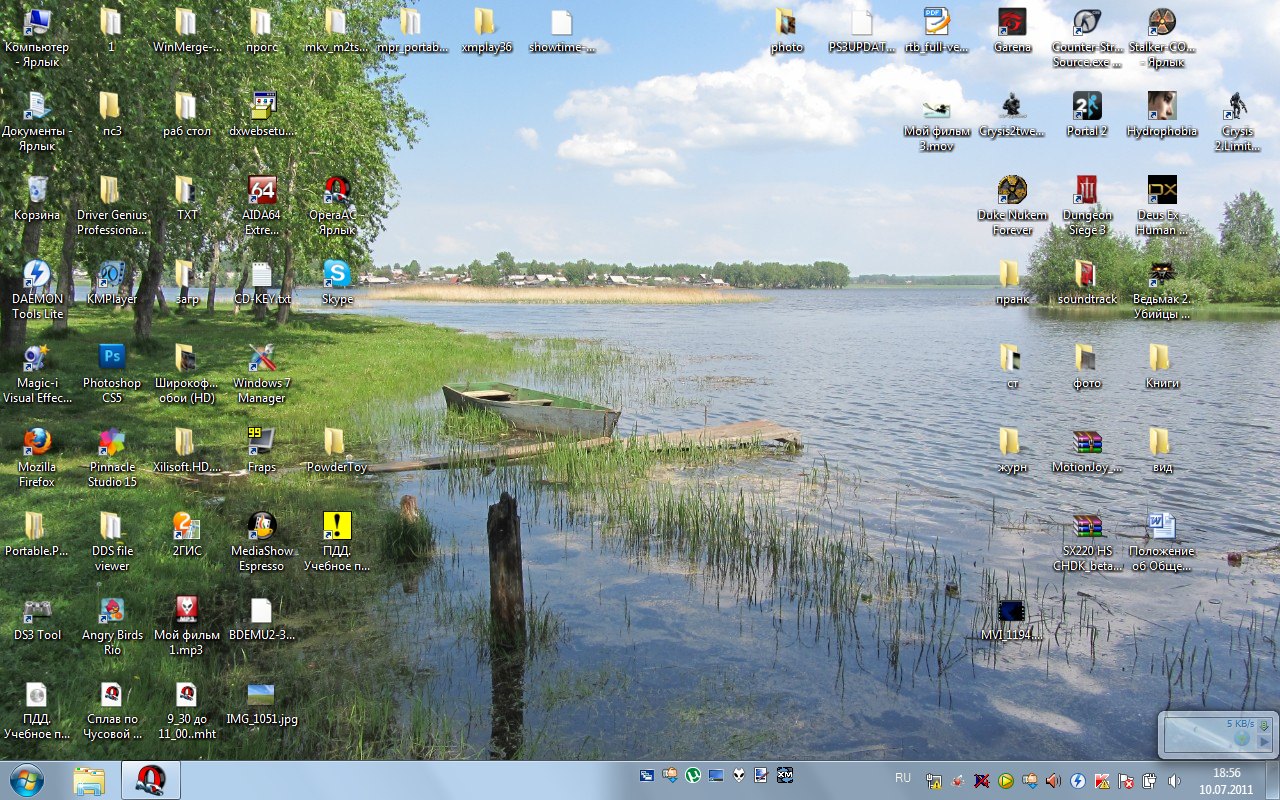Open the раб стол folder

[187, 114]
